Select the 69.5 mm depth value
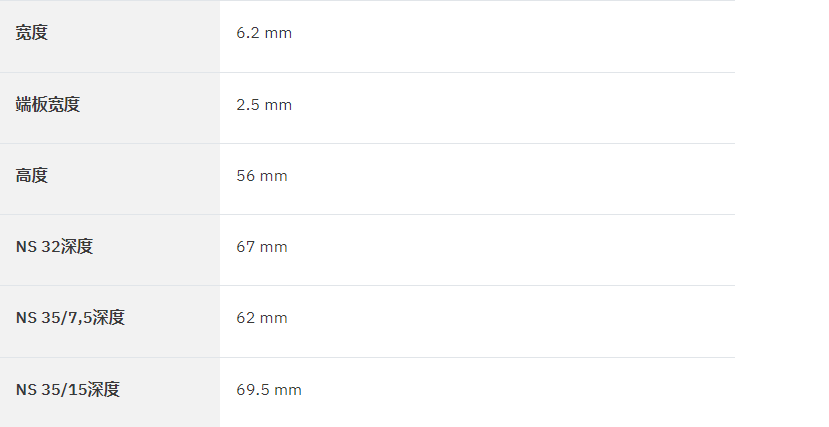829x427 pixels. tap(269, 389)
